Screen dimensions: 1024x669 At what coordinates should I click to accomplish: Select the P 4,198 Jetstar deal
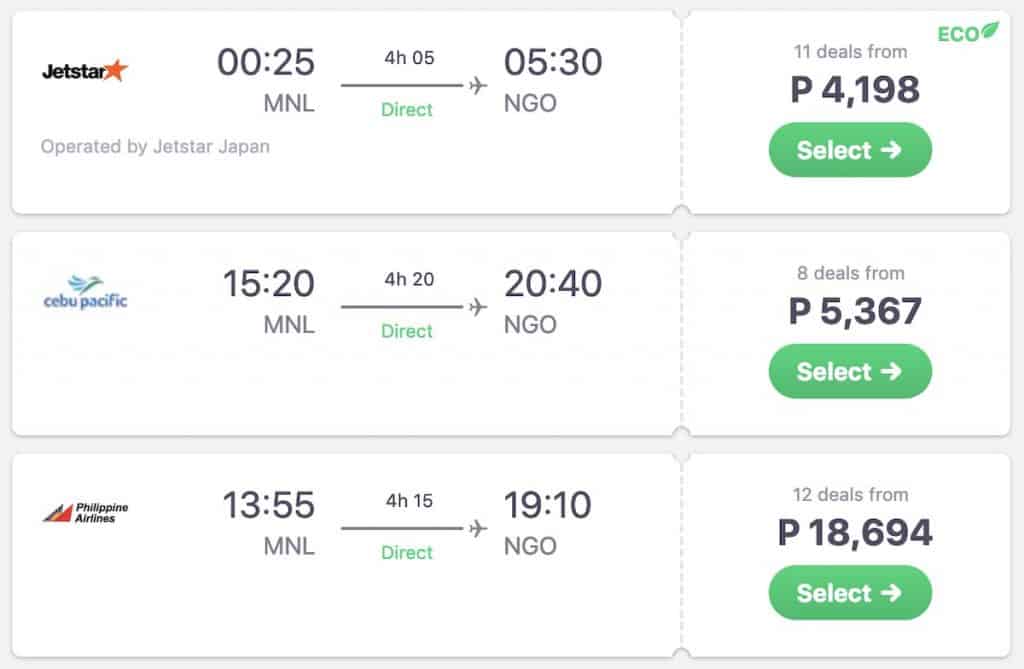click(x=850, y=150)
